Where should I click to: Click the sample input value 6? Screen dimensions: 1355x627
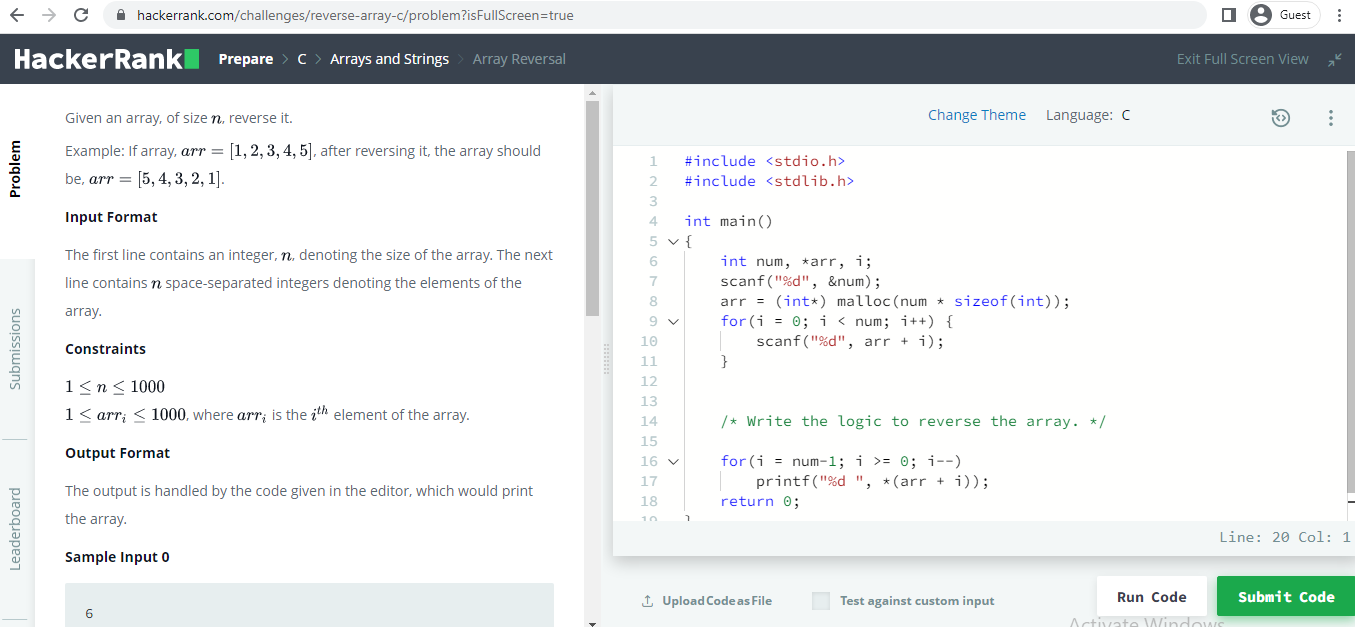pyautogui.click(x=89, y=613)
